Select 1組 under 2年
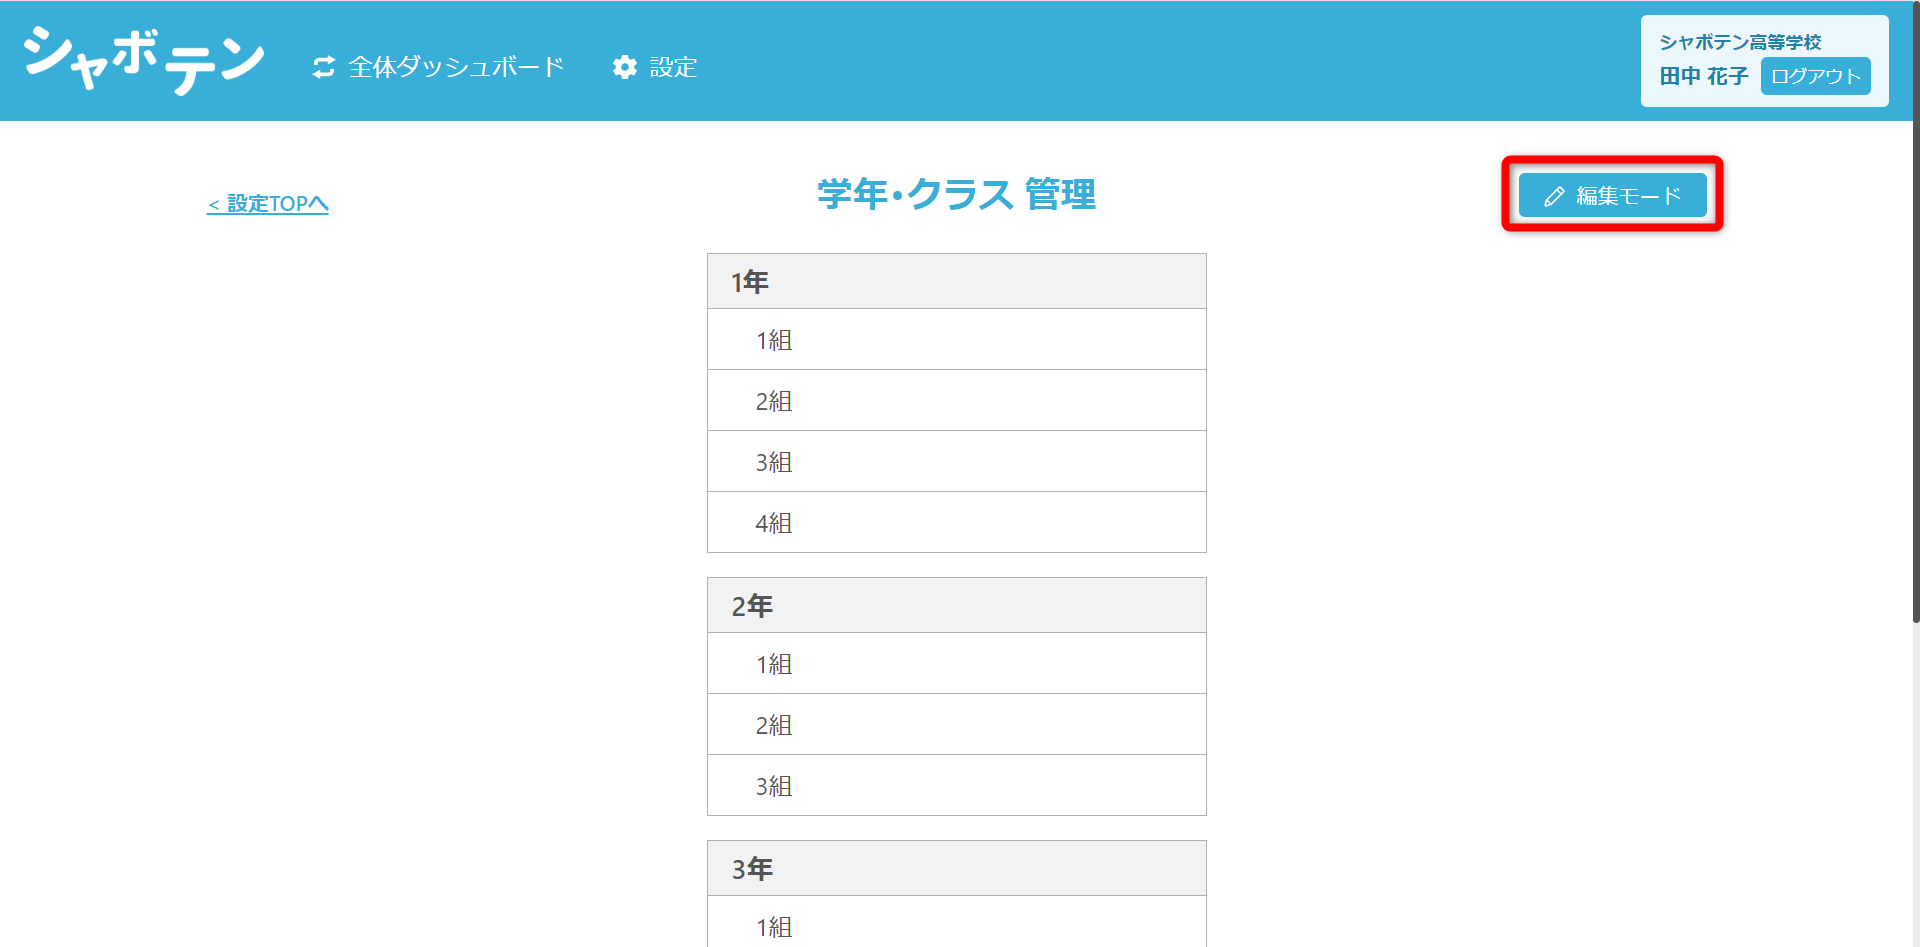Viewport: 1920px width, 947px height. [x=957, y=663]
